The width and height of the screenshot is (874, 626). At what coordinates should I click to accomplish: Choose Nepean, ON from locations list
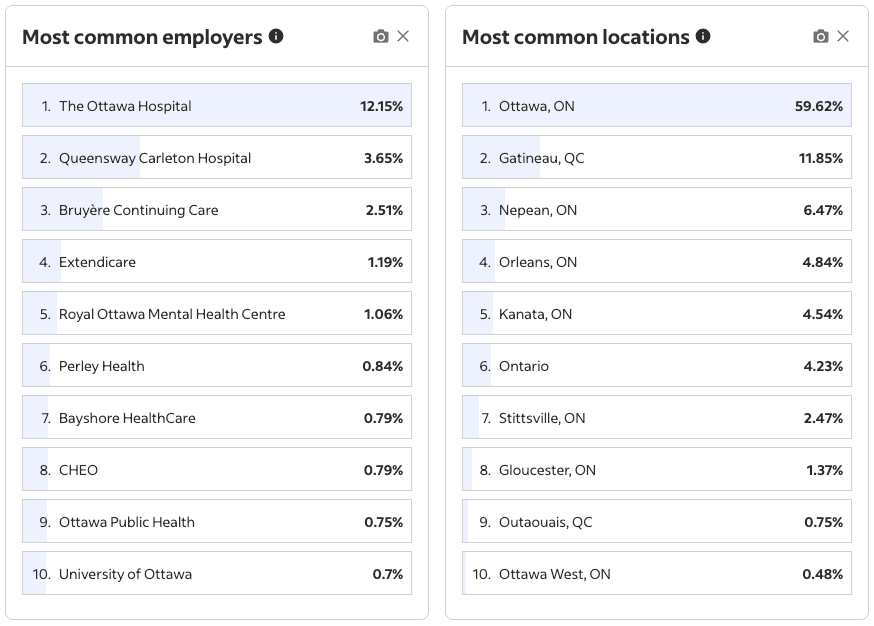coord(656,210)
